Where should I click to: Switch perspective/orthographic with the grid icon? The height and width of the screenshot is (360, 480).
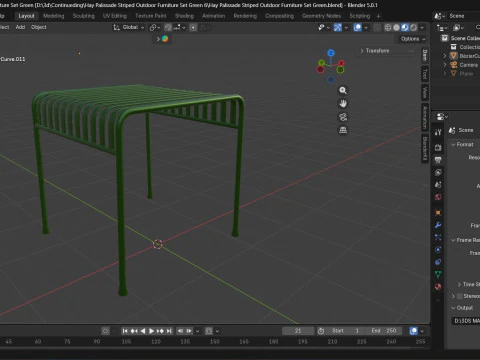[343, 130]
